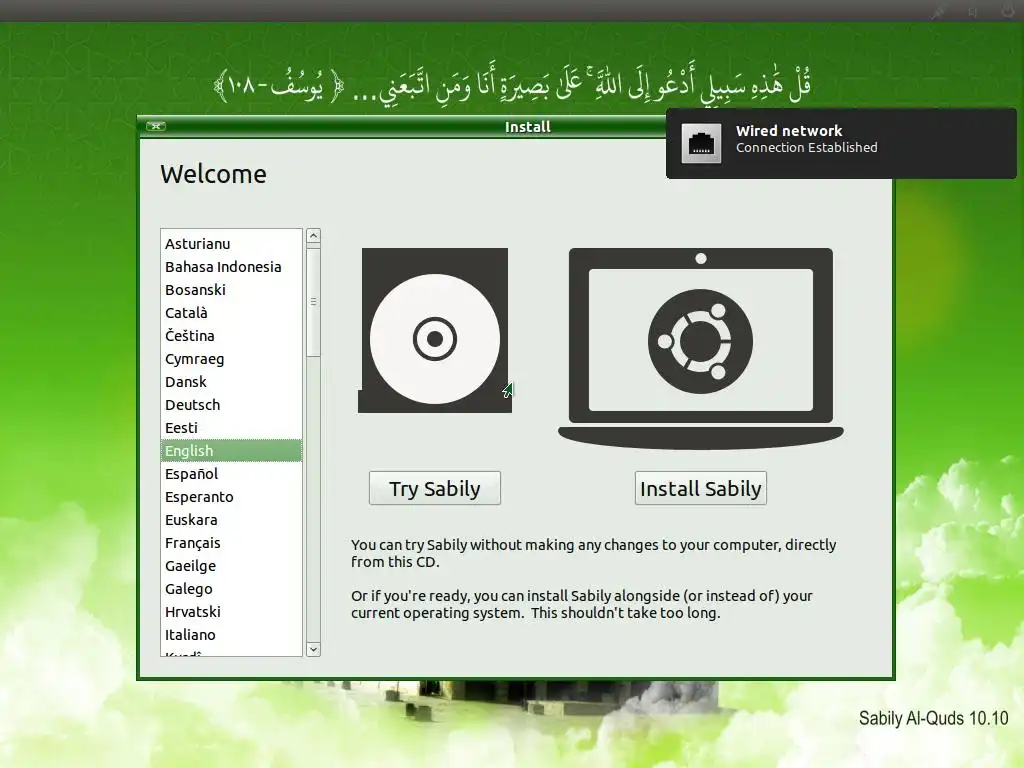Open the Wired network Connection Established notification
The height and width of the screenshot is (768, 1024).
click(x=841, y=143)
